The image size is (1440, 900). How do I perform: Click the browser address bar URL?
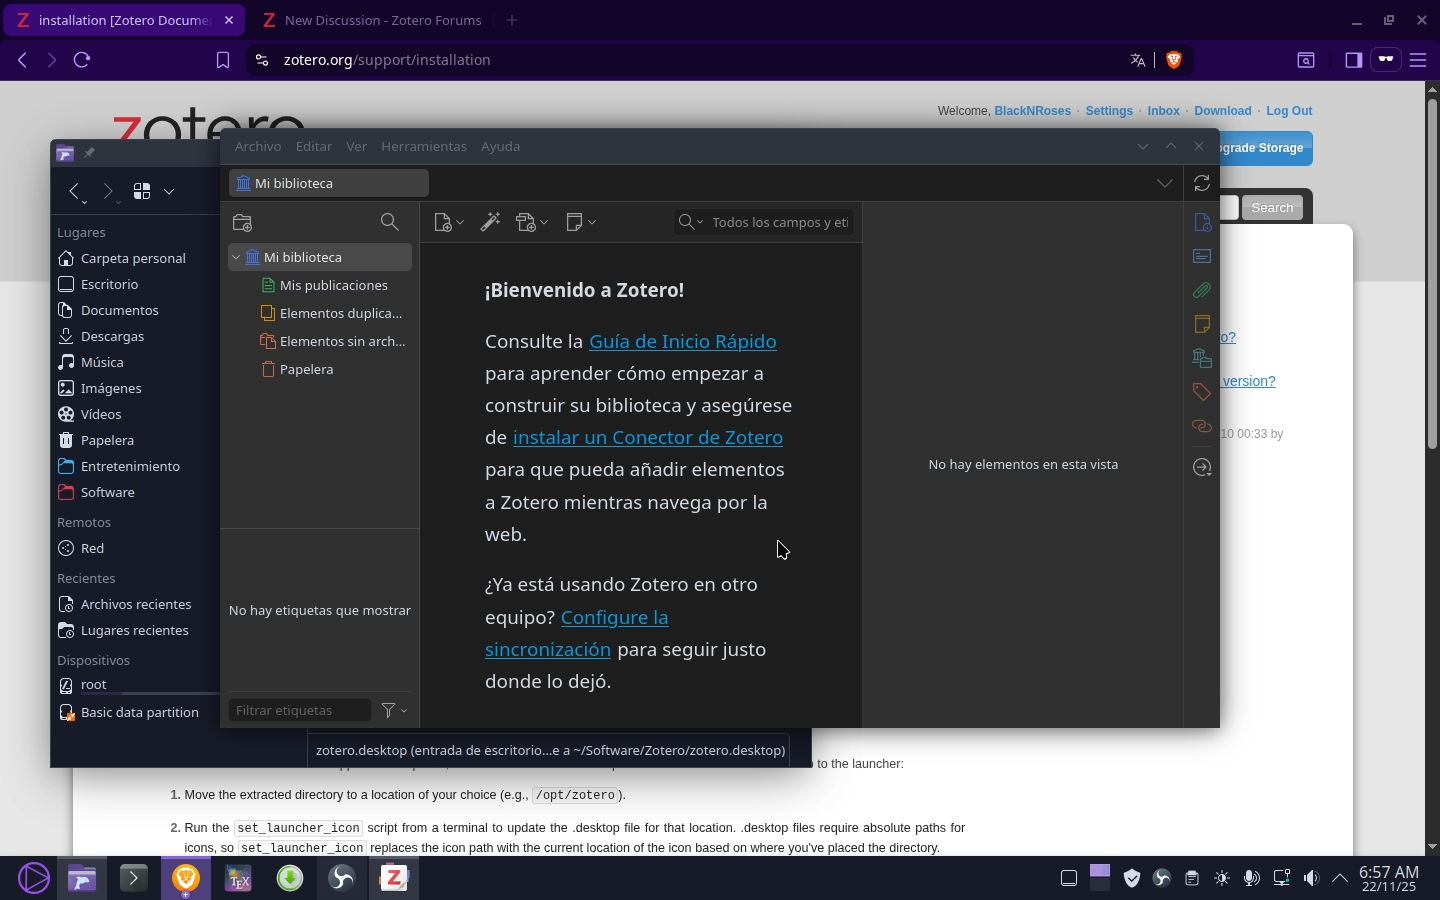[x=387, y=60]
